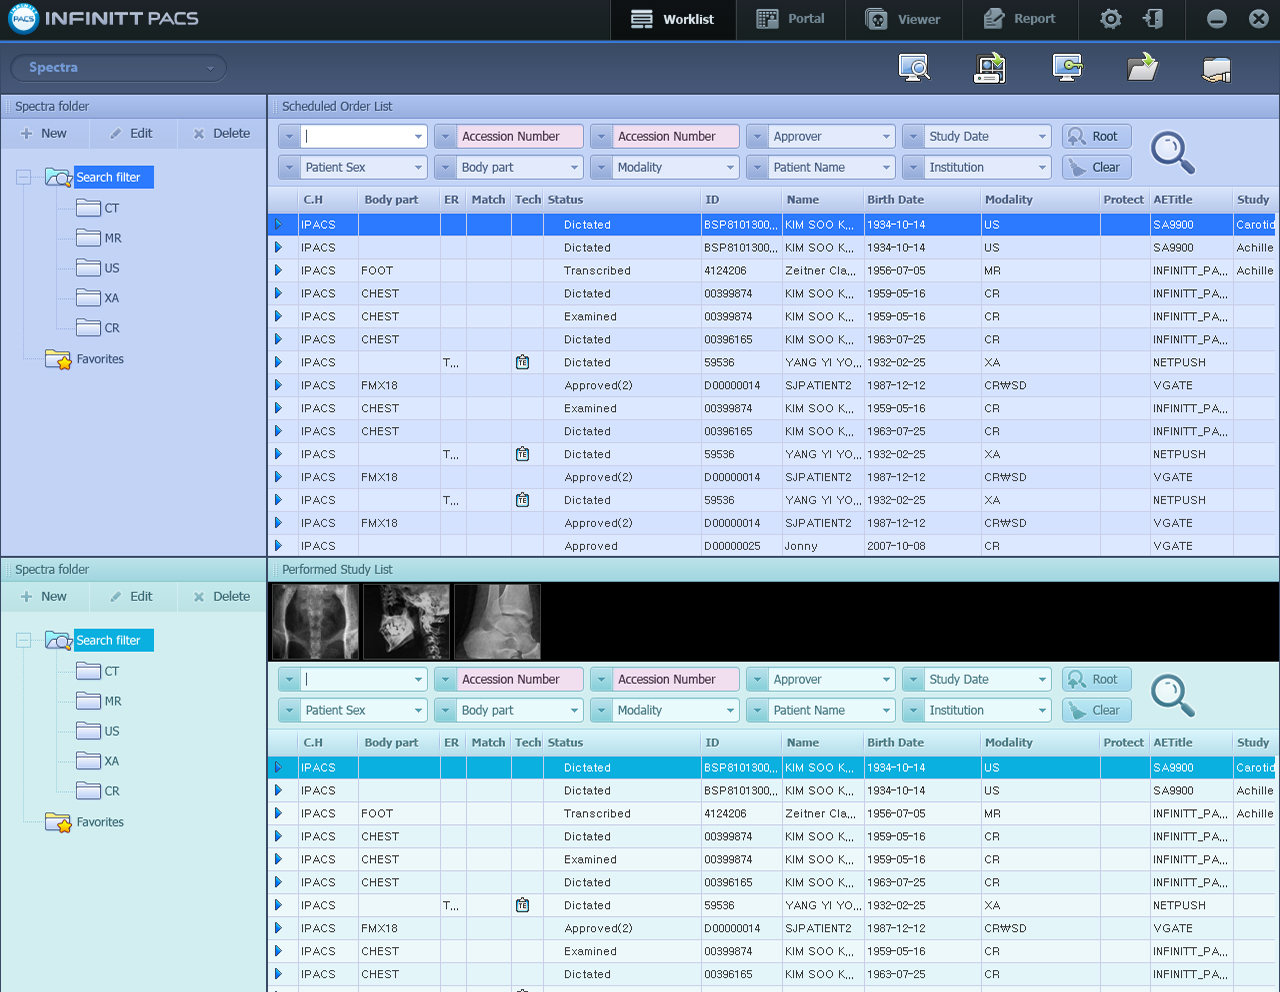Switch to the Viewer tab
The image size is (1280, 992).
pos(903,19)
